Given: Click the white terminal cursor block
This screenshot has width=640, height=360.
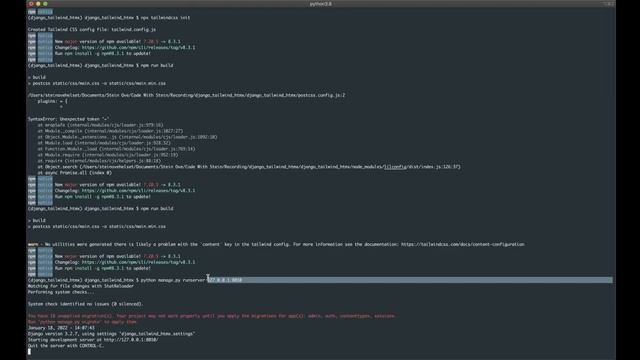Looking at the screenshot, I should (29, 351).
